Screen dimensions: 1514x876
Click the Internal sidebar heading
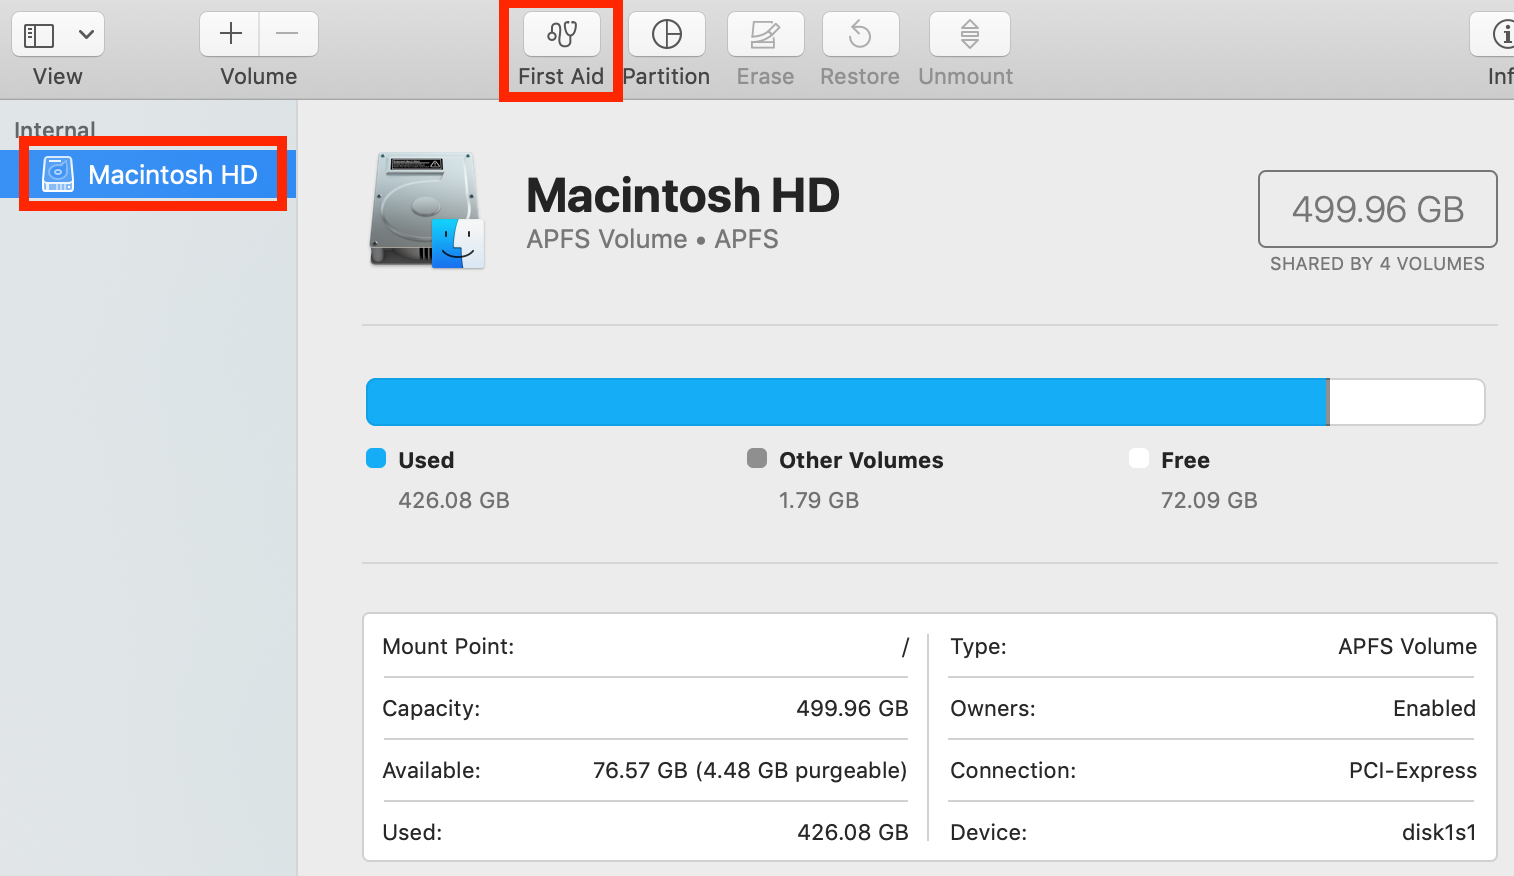tap(55, 130)
